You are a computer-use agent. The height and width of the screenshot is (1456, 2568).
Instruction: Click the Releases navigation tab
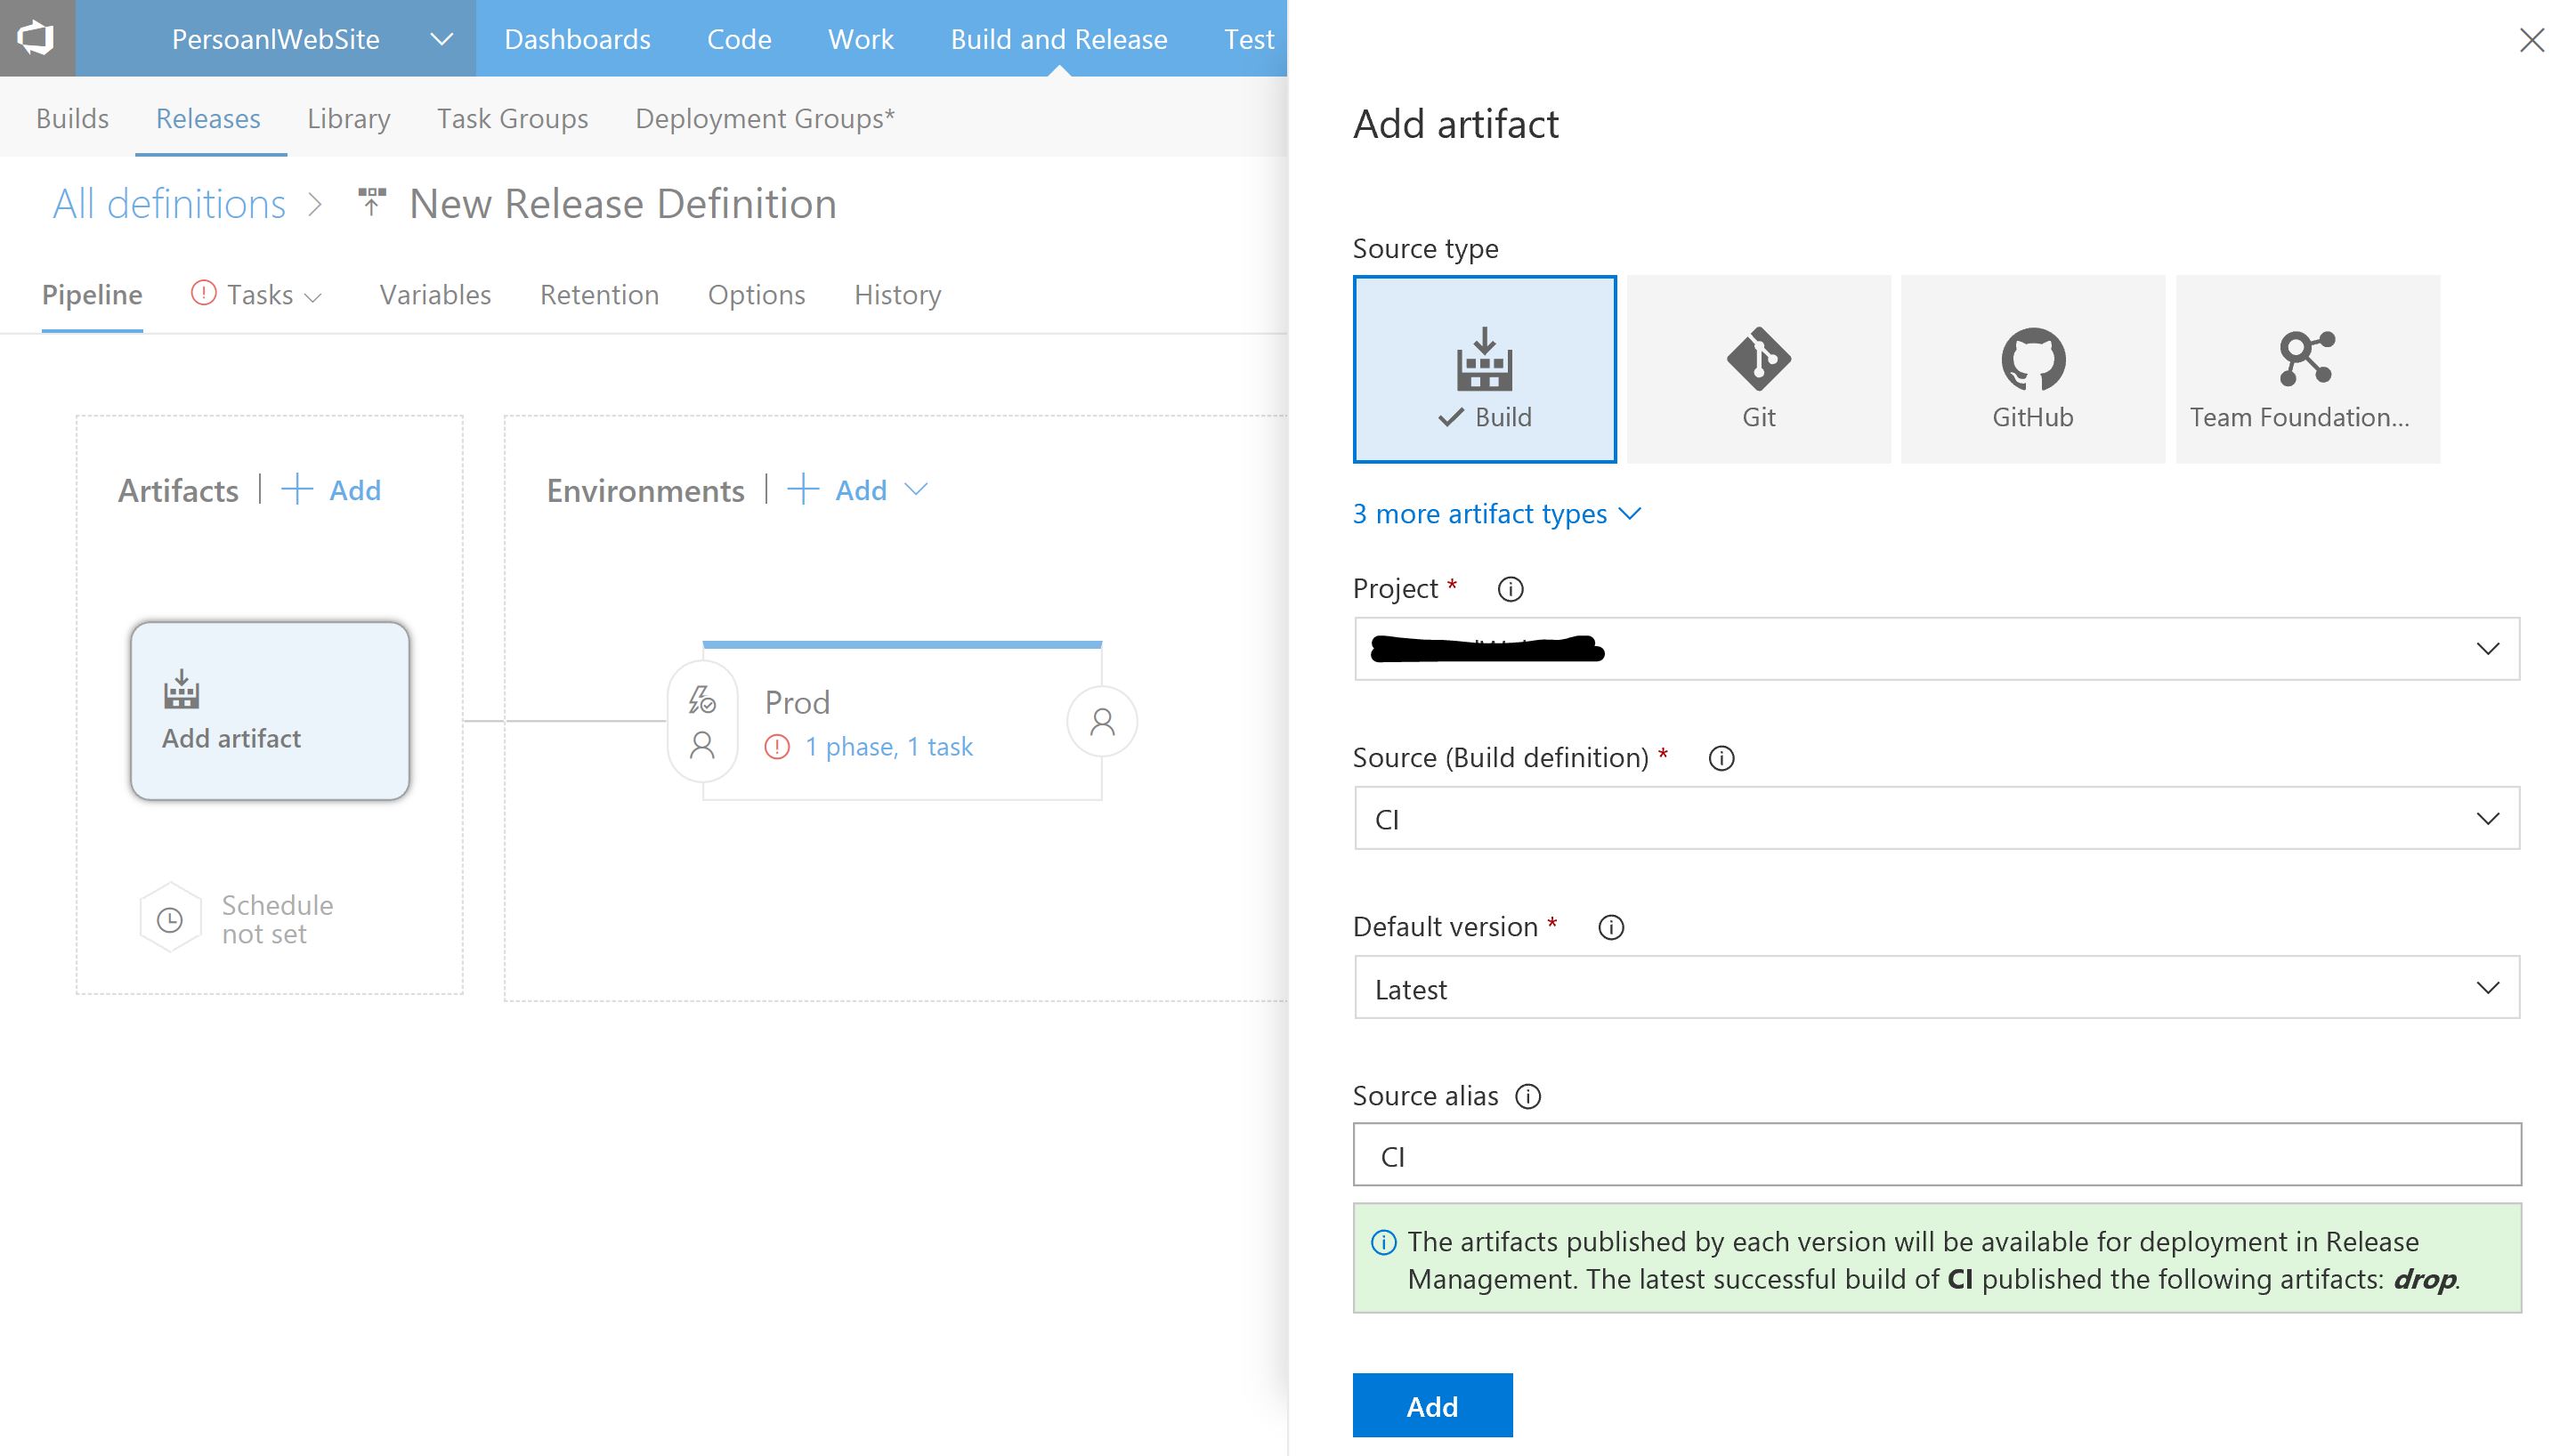[208, 118]
